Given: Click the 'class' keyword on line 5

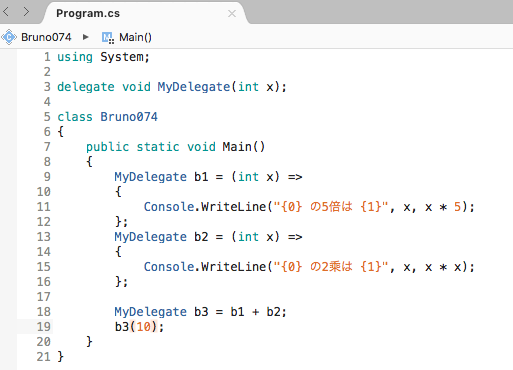Looking at the screenshot, I should tap(75, 117).
